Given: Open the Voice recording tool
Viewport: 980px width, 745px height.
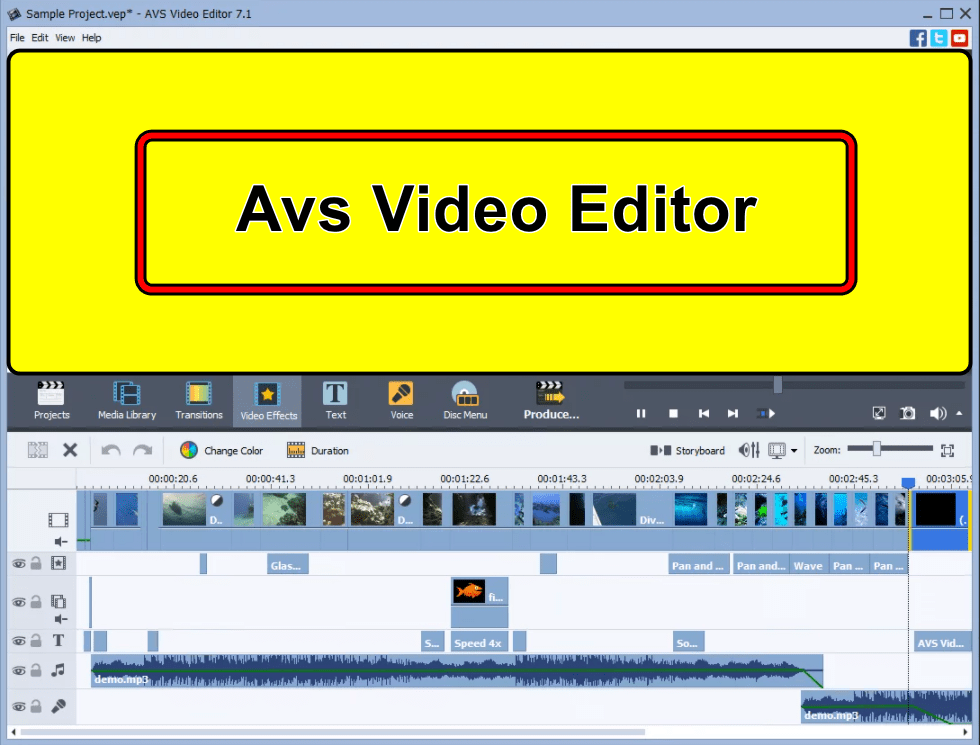Looking at the screenshot, I should coord(401,400).
